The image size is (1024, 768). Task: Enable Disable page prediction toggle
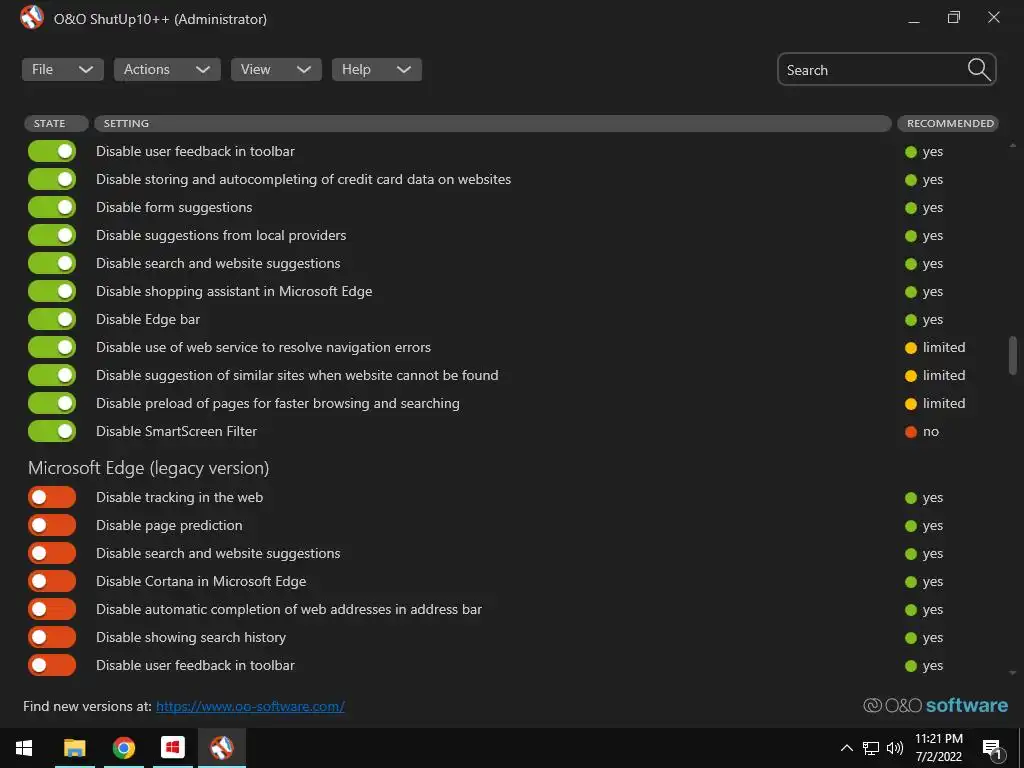[52, 525]
